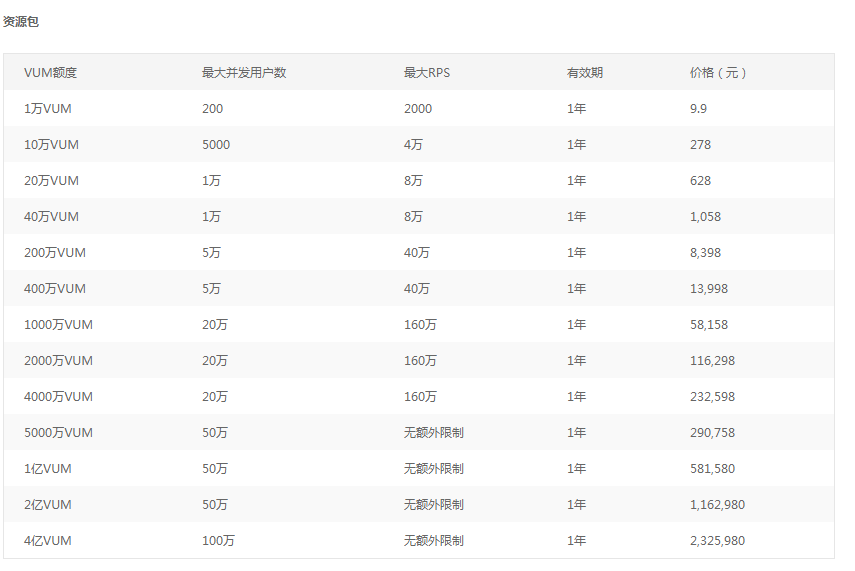This screenshot has width=855, height=571.
Task: Click the price 1,162,980
Action: 717,504
